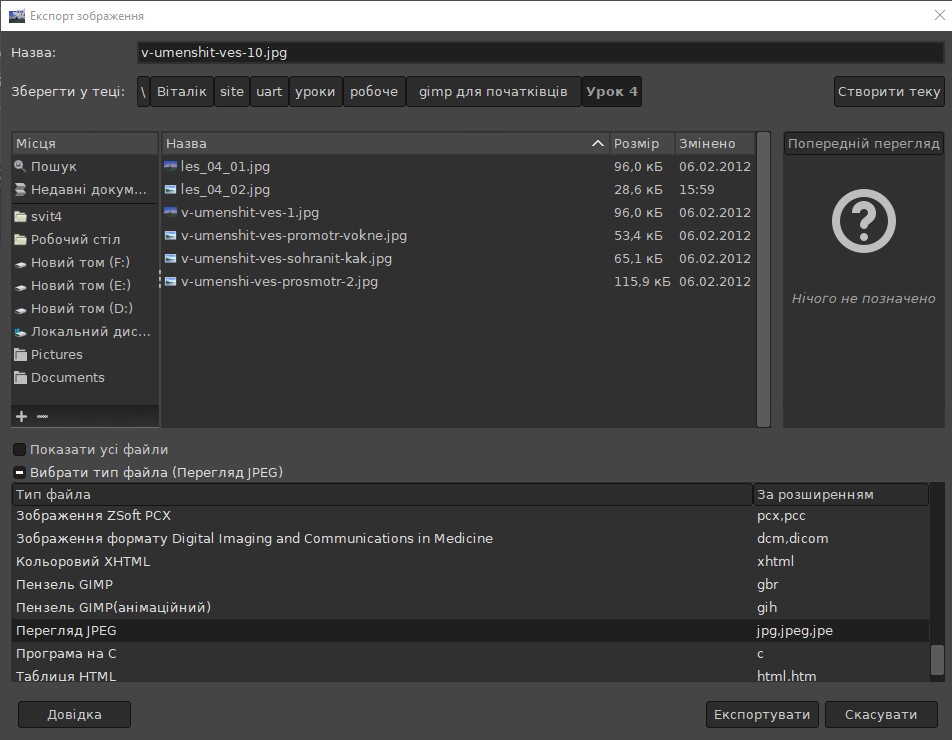Click the file icon of v-umenshit-ves-sohranit-kak.jpg
Screen dimensions: 952x740
click(171, 258)
